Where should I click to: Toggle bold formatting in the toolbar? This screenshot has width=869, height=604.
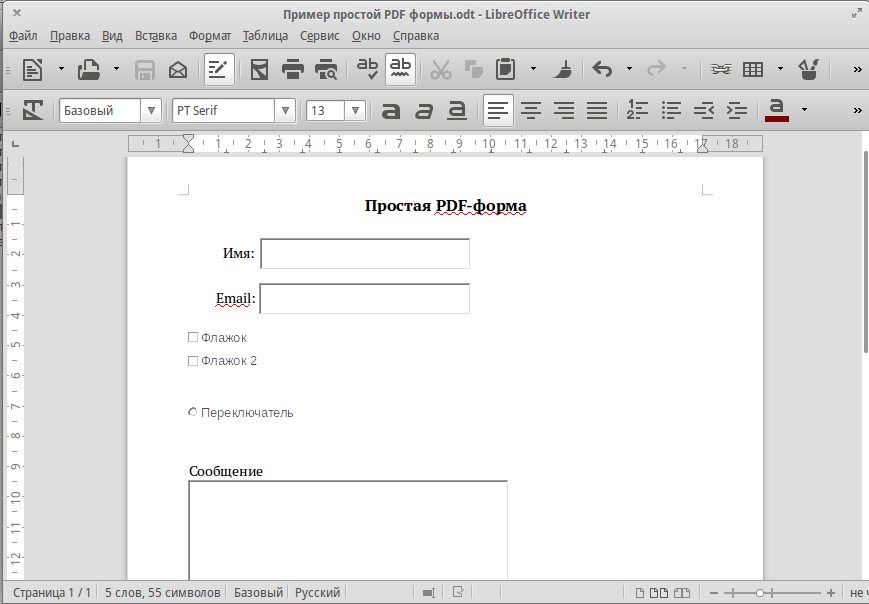pos(391,110)
